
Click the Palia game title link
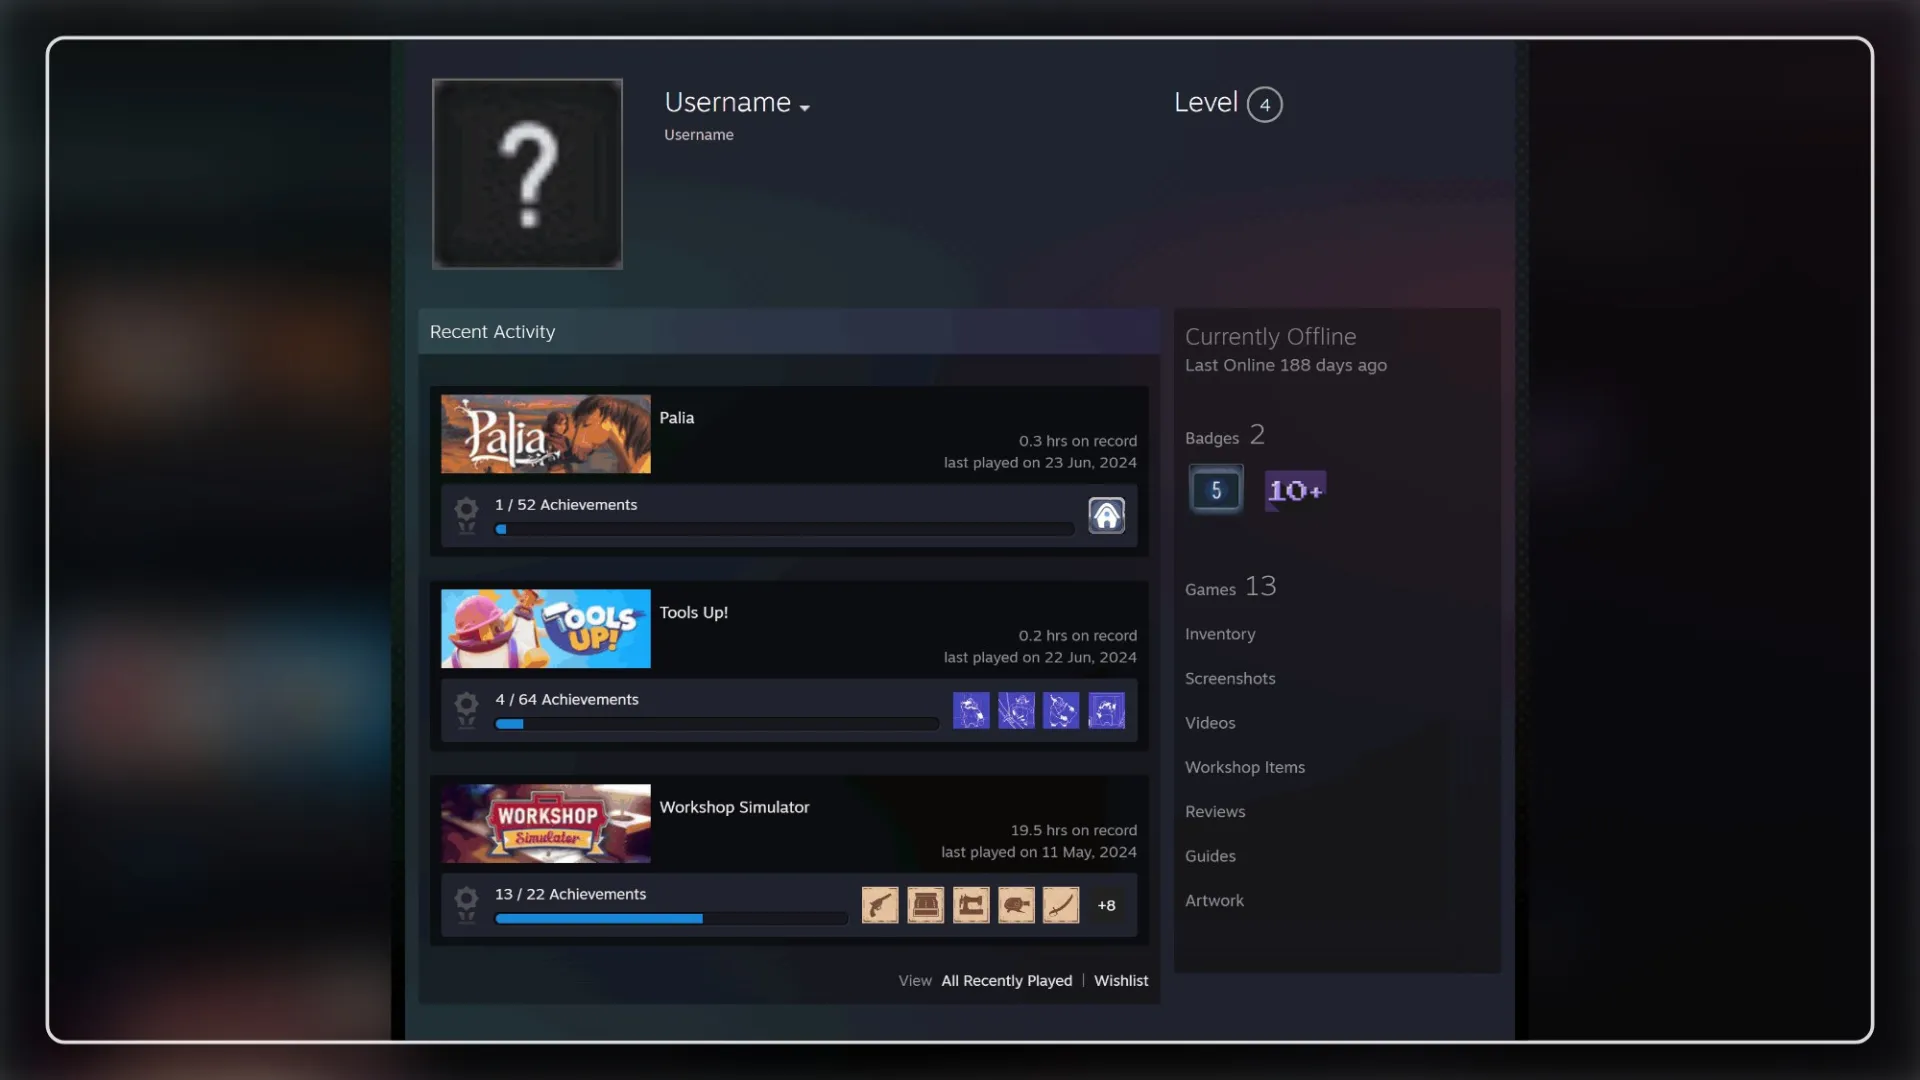677,418
